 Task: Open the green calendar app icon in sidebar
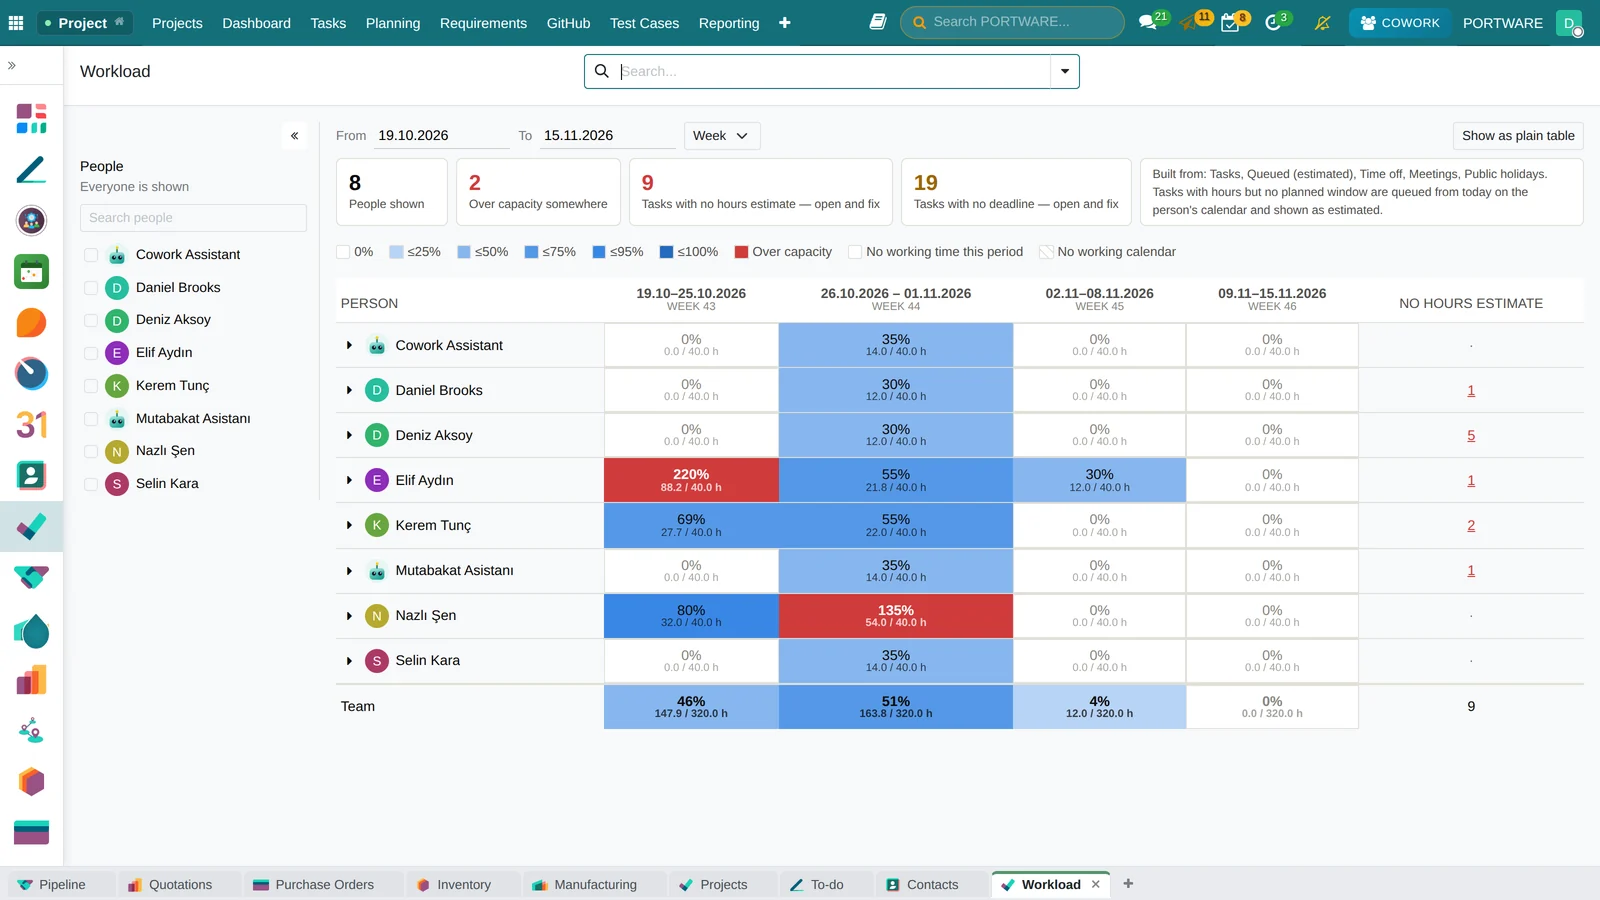(x=31, y=271)
